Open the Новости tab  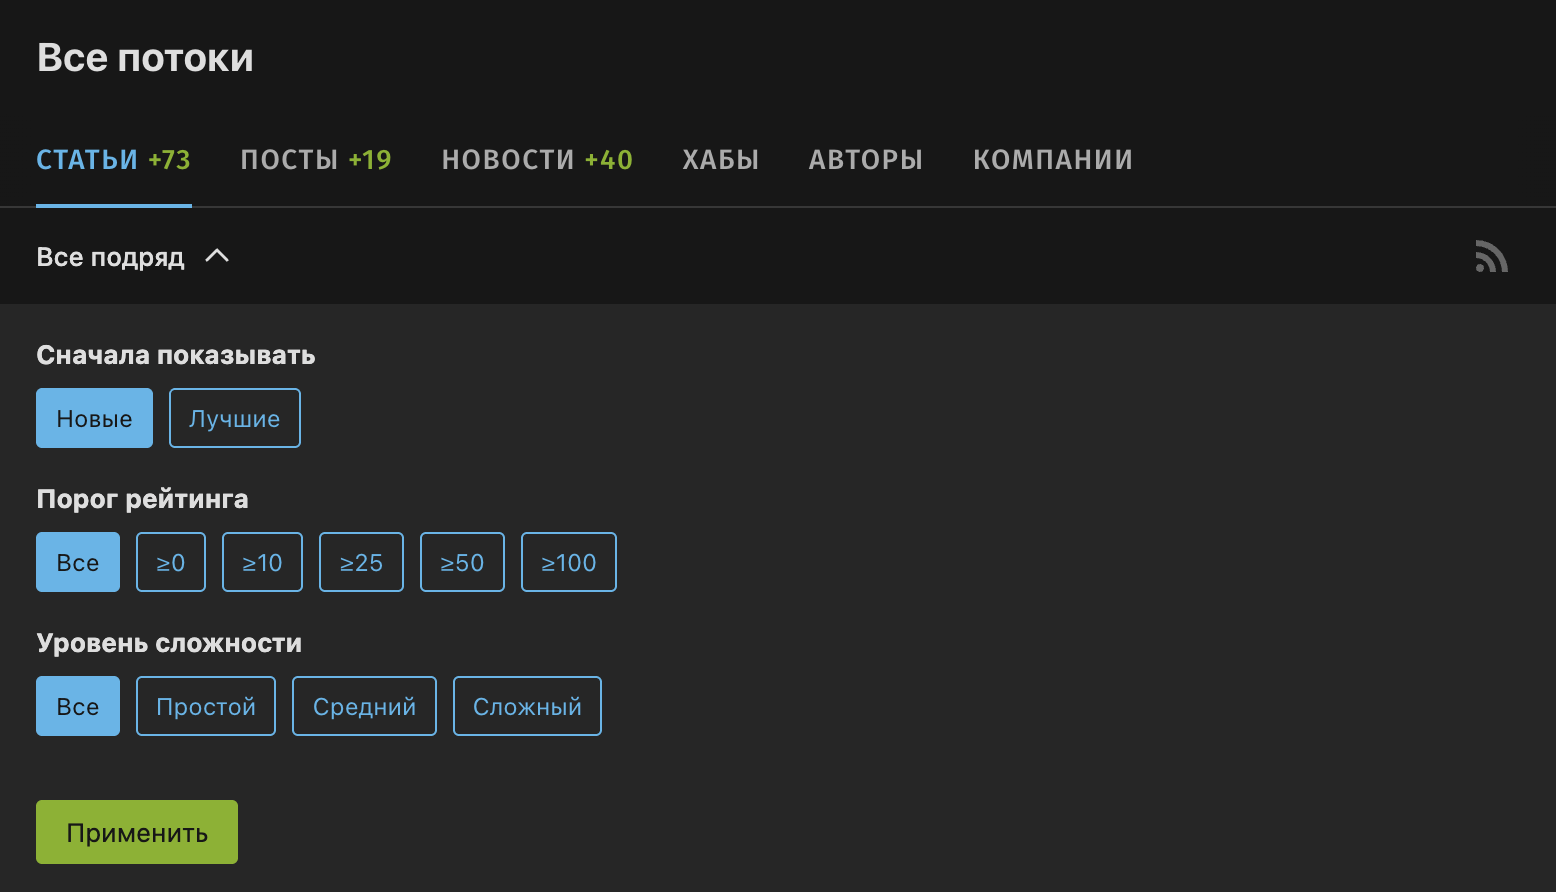[537, 160]
